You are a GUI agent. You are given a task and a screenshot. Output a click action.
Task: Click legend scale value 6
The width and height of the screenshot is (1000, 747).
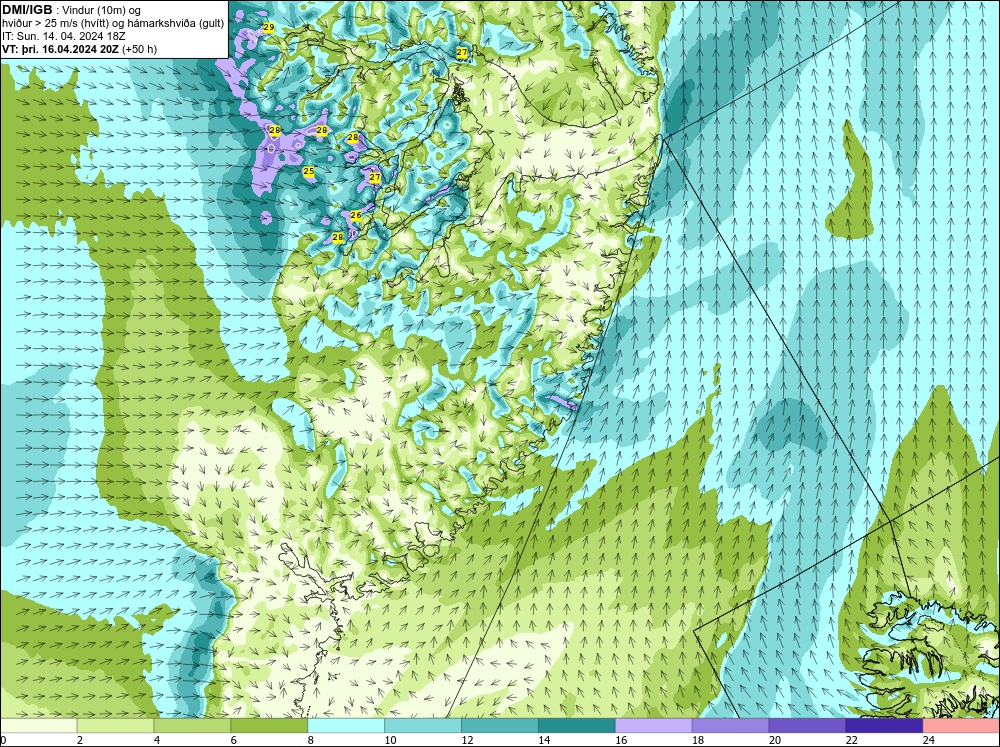tap(233, 740)
